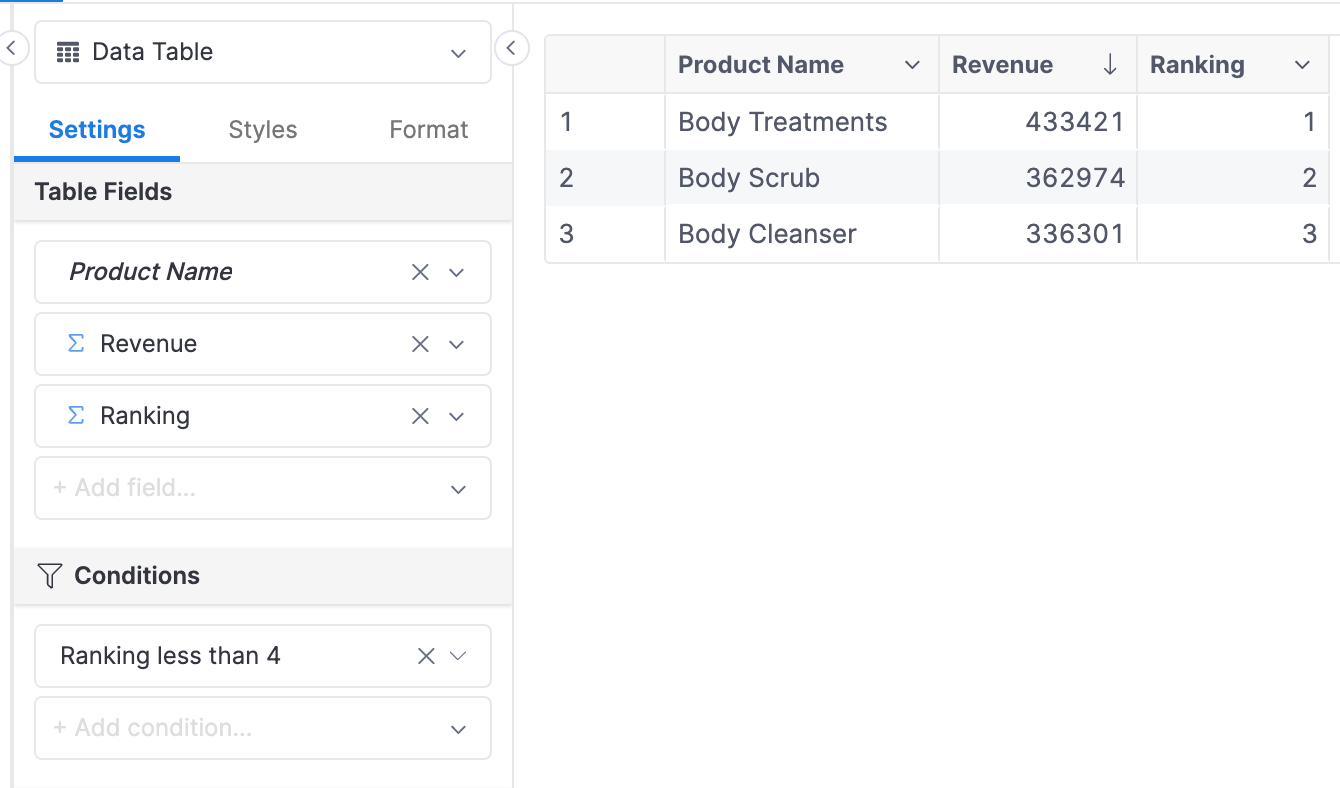This screenshot has width=1340, height=788.
Task: Click the Data Table grid icon
Action: point(68,53)
